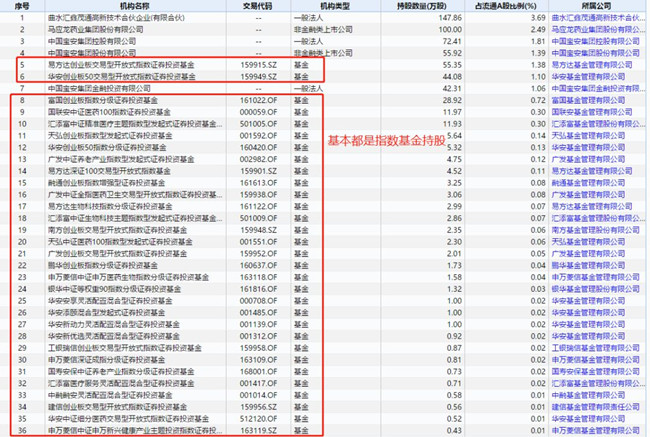Select 华安创业板50交易型开放式指数证券投资基金 in row 6
The width and height of the screenshot is (650, 437).
tap(121, 77)
